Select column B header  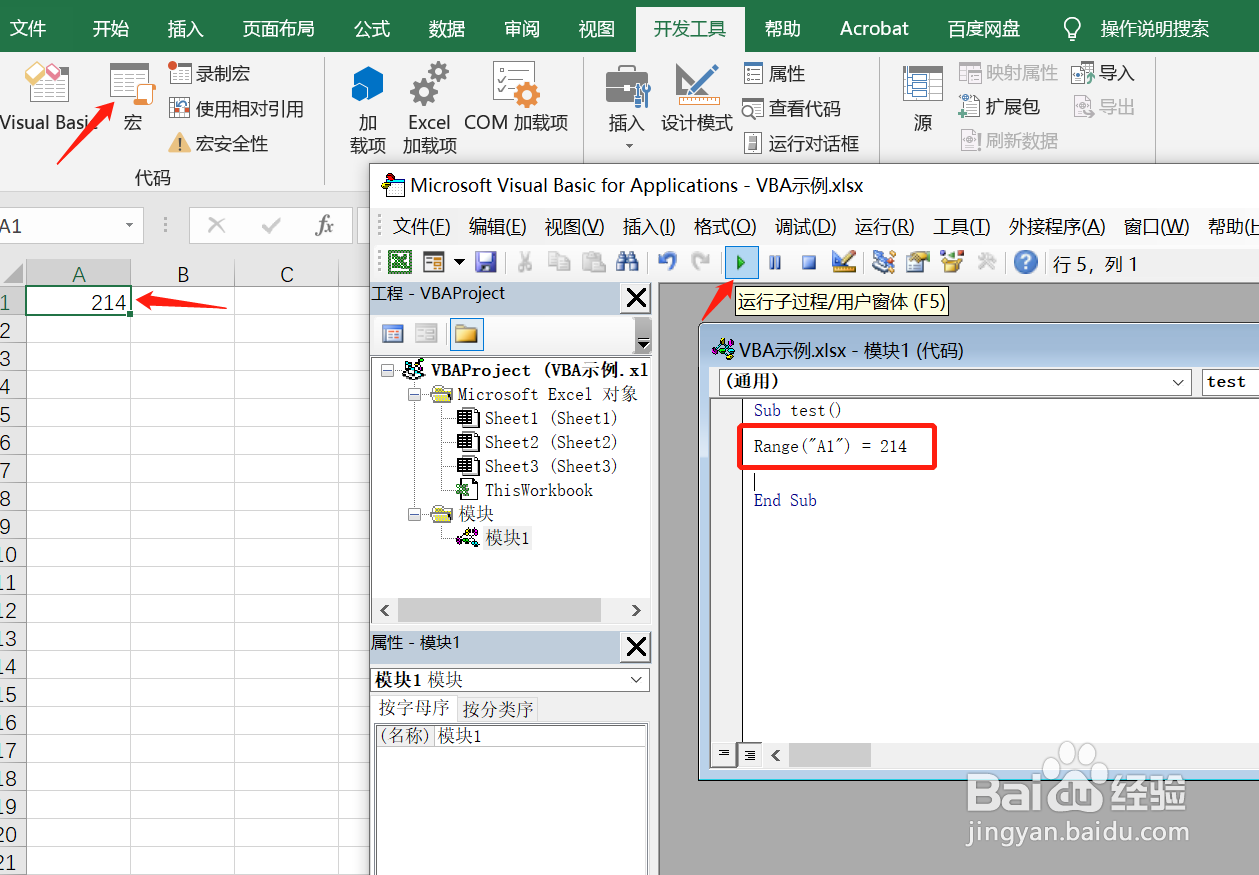pyautogui.click(x=183, y=274)
